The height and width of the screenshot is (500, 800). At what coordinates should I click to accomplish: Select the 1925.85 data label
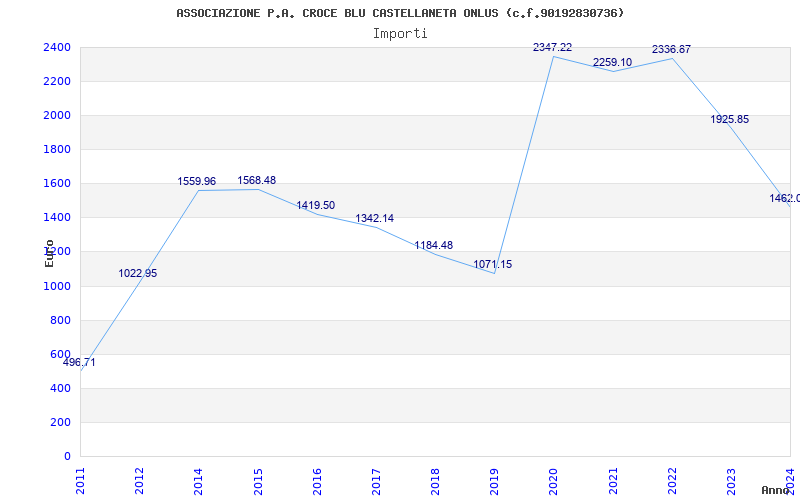click(x=730, y=119)
